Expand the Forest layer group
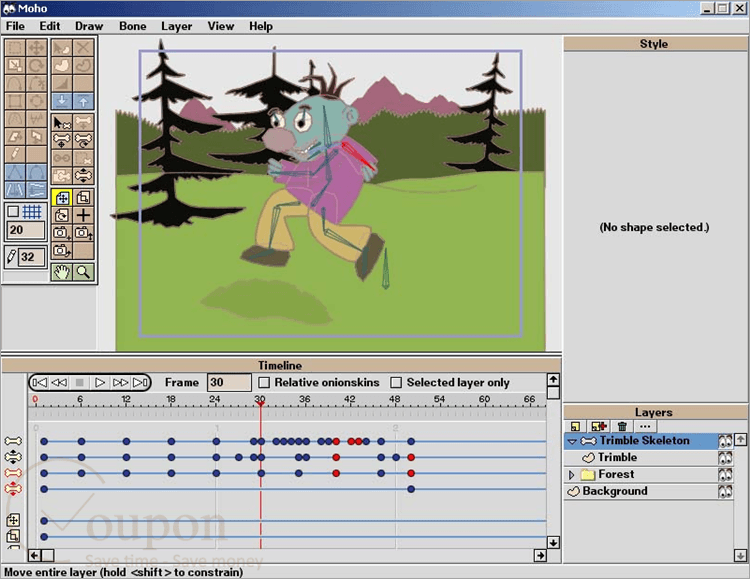The width and height of the screenshot is (750, 579). [571, 475]
